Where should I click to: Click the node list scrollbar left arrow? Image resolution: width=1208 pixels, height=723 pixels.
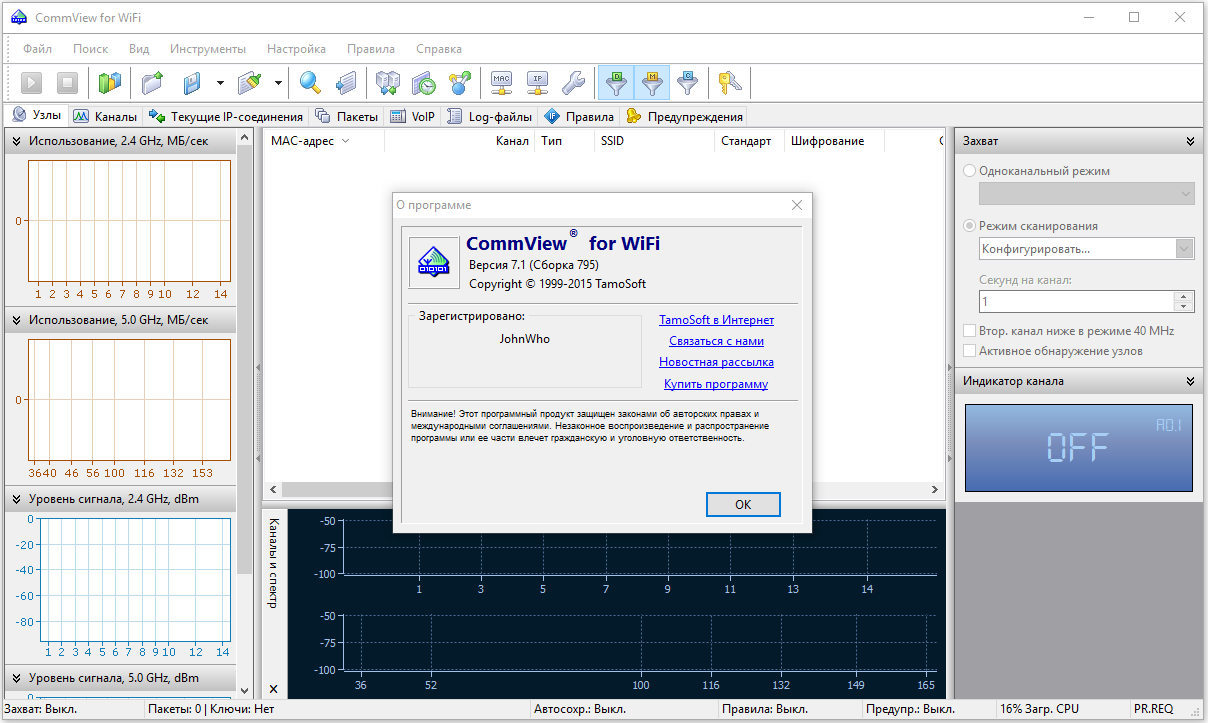(x=271, y=490)
